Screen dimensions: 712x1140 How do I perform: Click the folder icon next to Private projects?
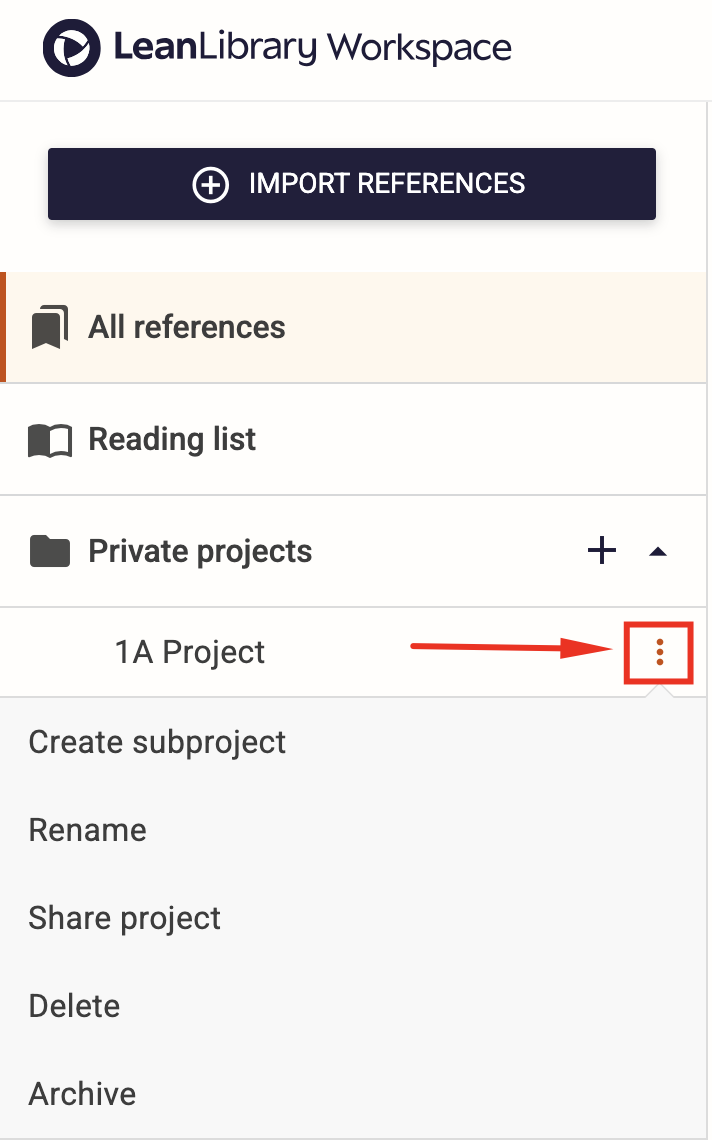coord(49,551)
